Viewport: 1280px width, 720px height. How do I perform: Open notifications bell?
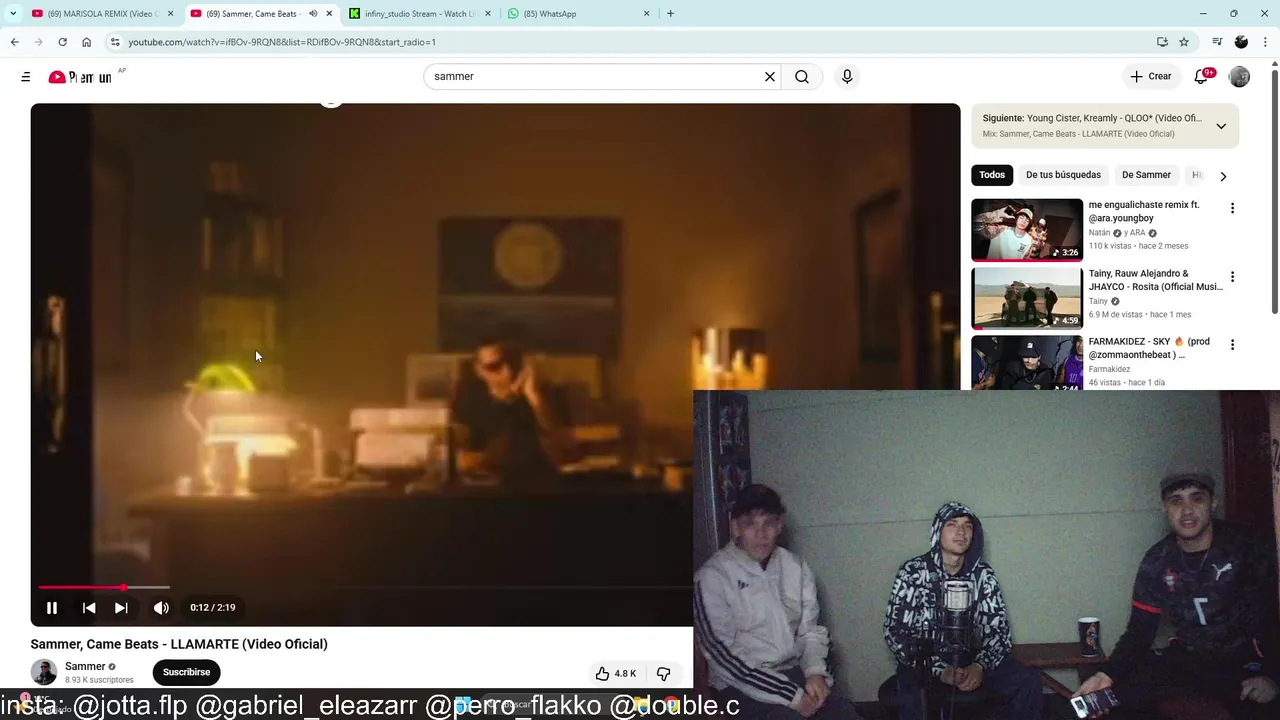[x=1201, y=77]
